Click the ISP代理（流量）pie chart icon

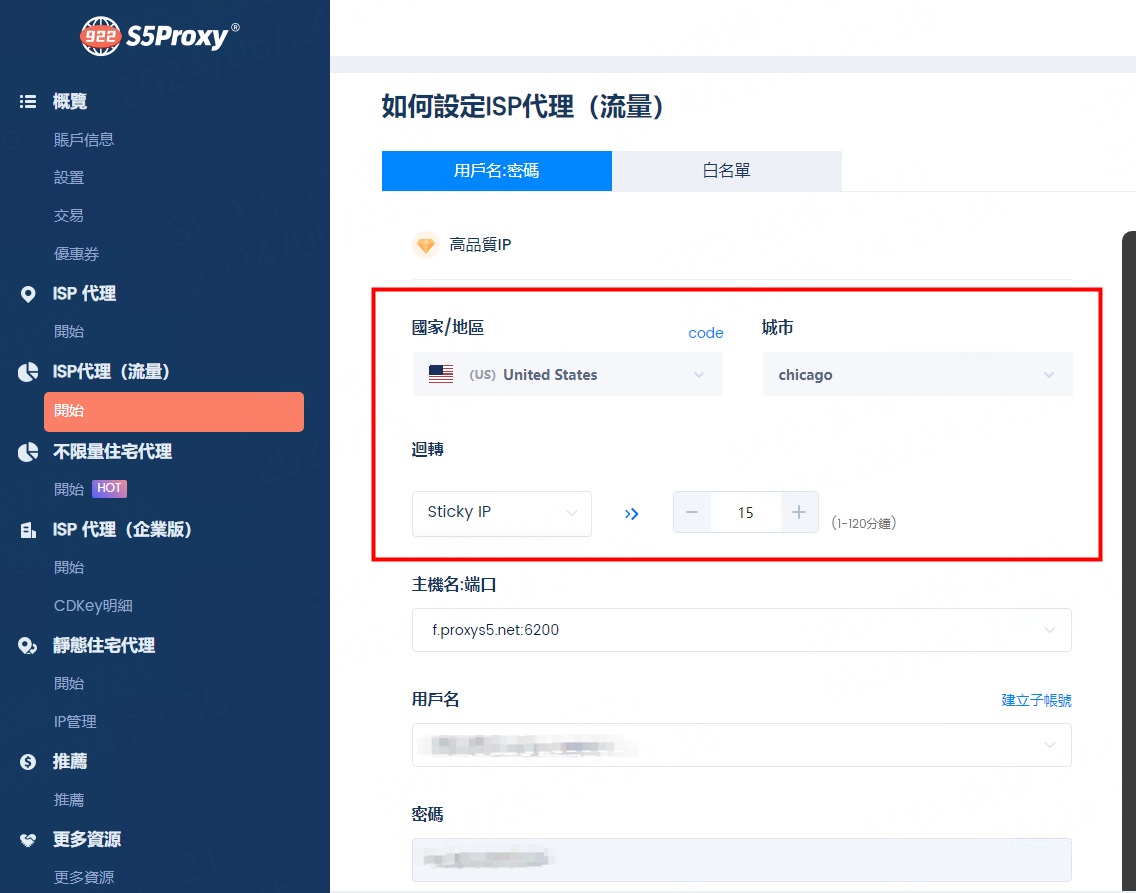click(28, 372)
